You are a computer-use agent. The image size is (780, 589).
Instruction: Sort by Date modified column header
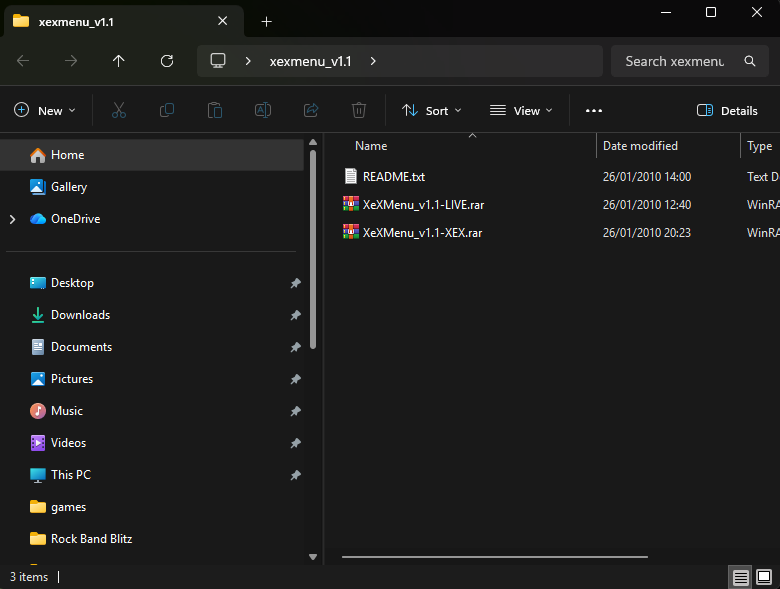pos(640,146)
